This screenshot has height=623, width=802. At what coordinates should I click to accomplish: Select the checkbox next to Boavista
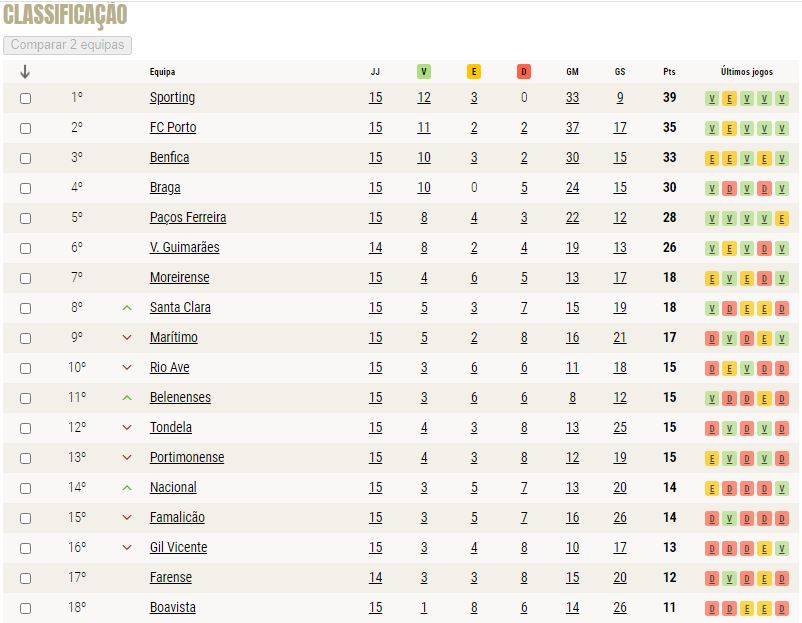click(x=25, y=608)
